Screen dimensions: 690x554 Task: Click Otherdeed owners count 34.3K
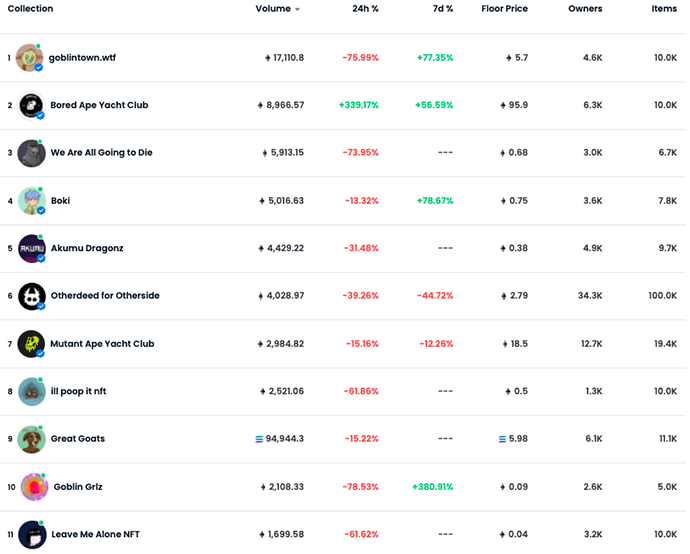590,296
